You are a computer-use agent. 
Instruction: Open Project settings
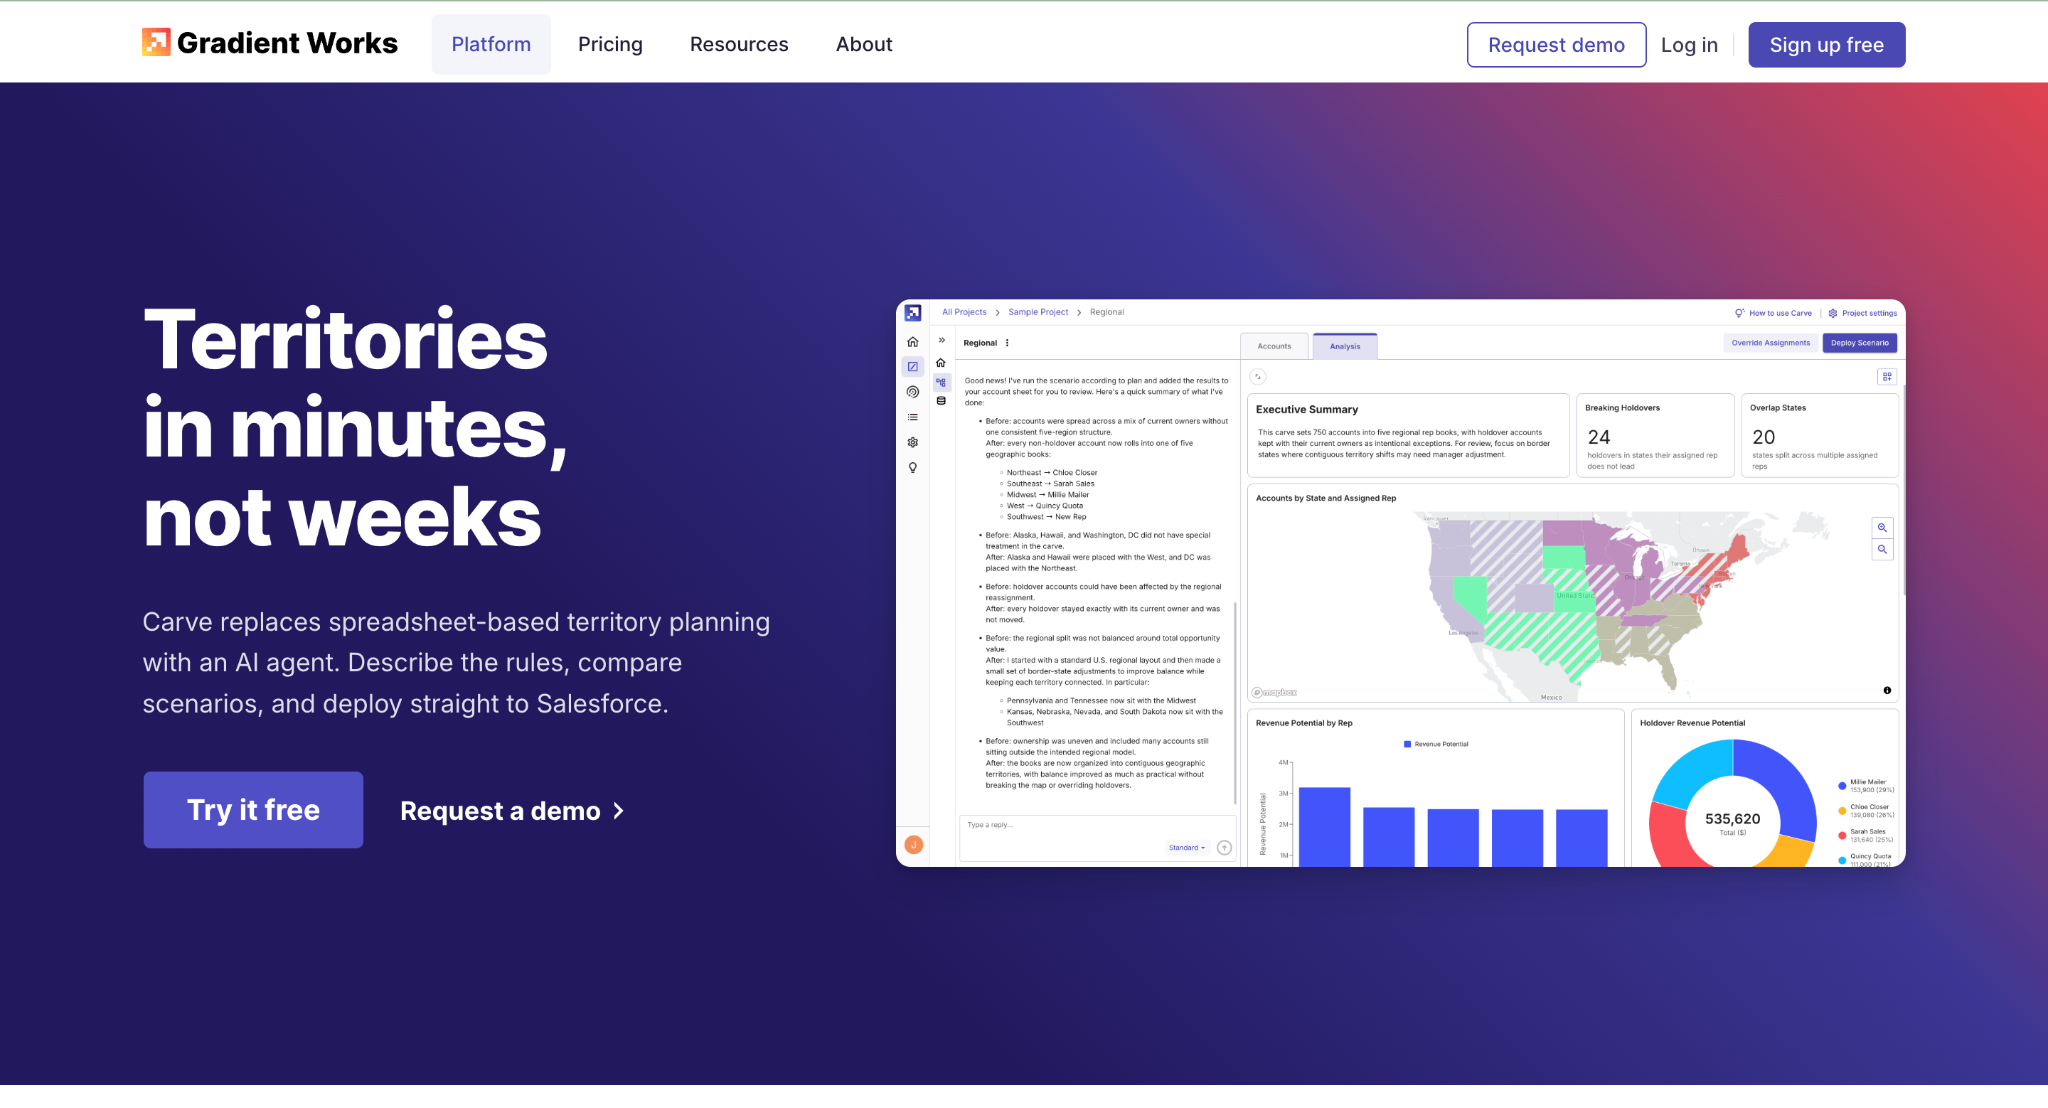(x=1862, y=313)
